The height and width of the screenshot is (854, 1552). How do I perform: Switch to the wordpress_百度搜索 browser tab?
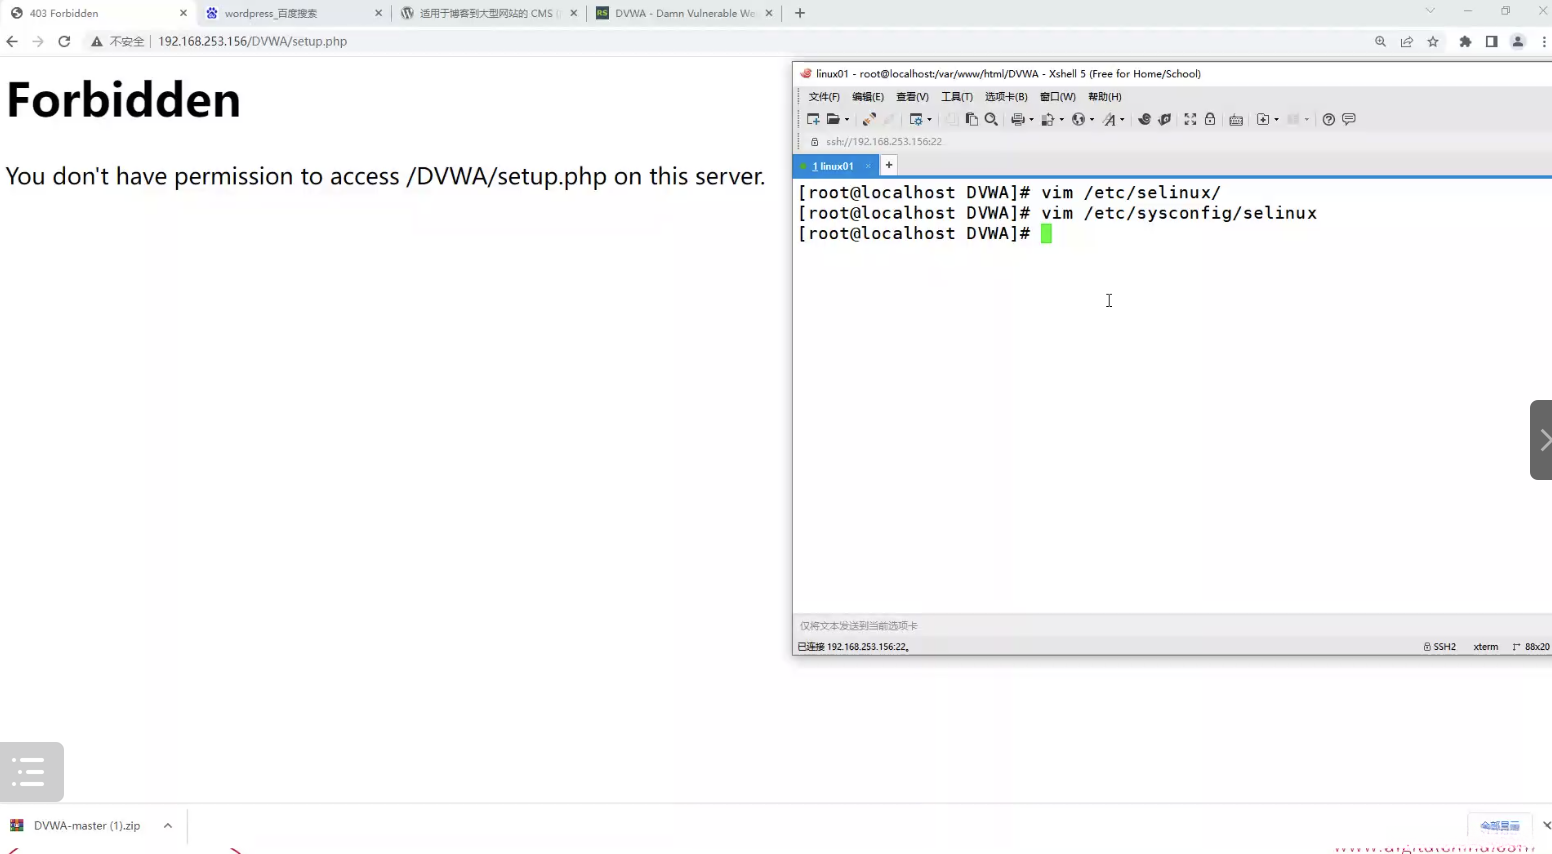click(293, 13)
